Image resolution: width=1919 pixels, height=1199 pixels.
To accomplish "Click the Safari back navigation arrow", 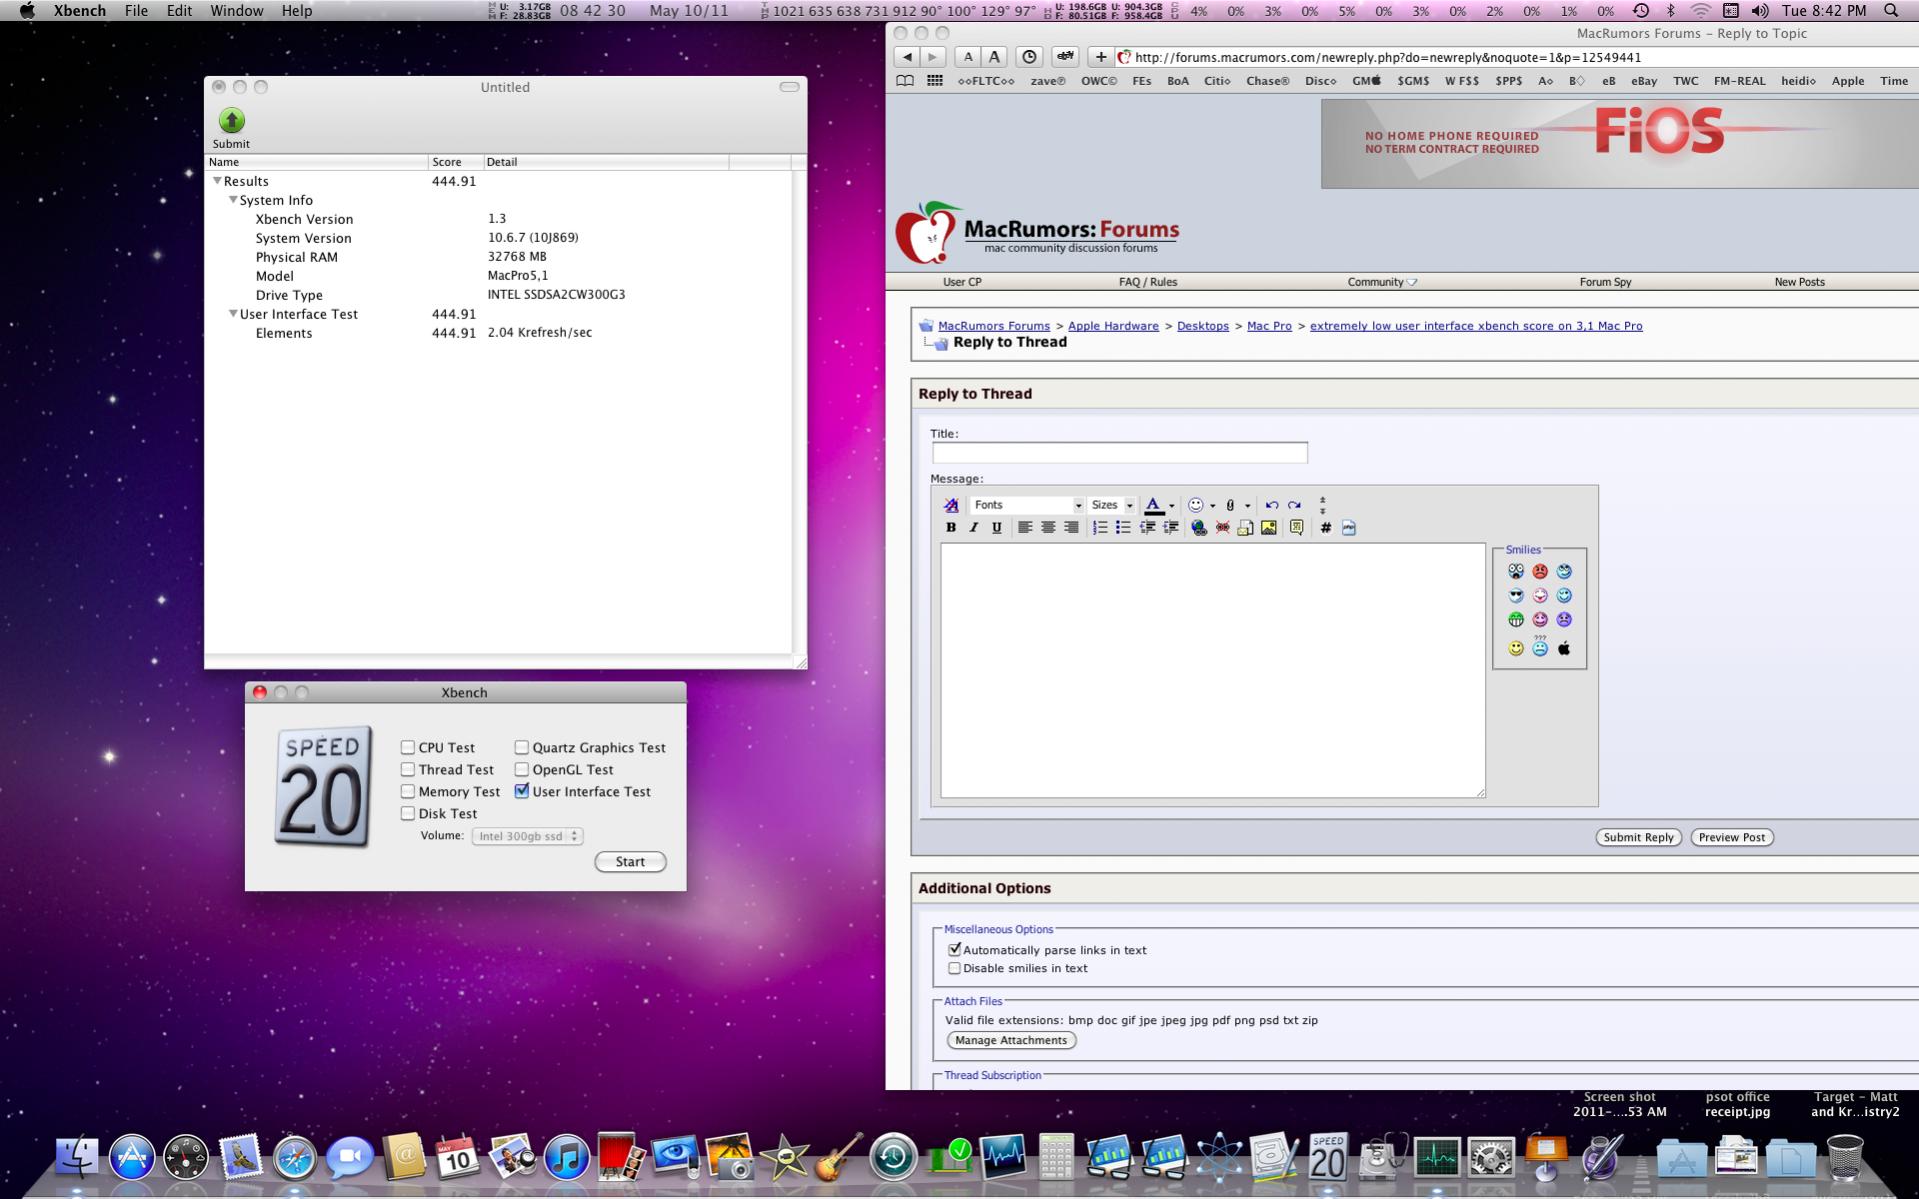I will [907, 57].
